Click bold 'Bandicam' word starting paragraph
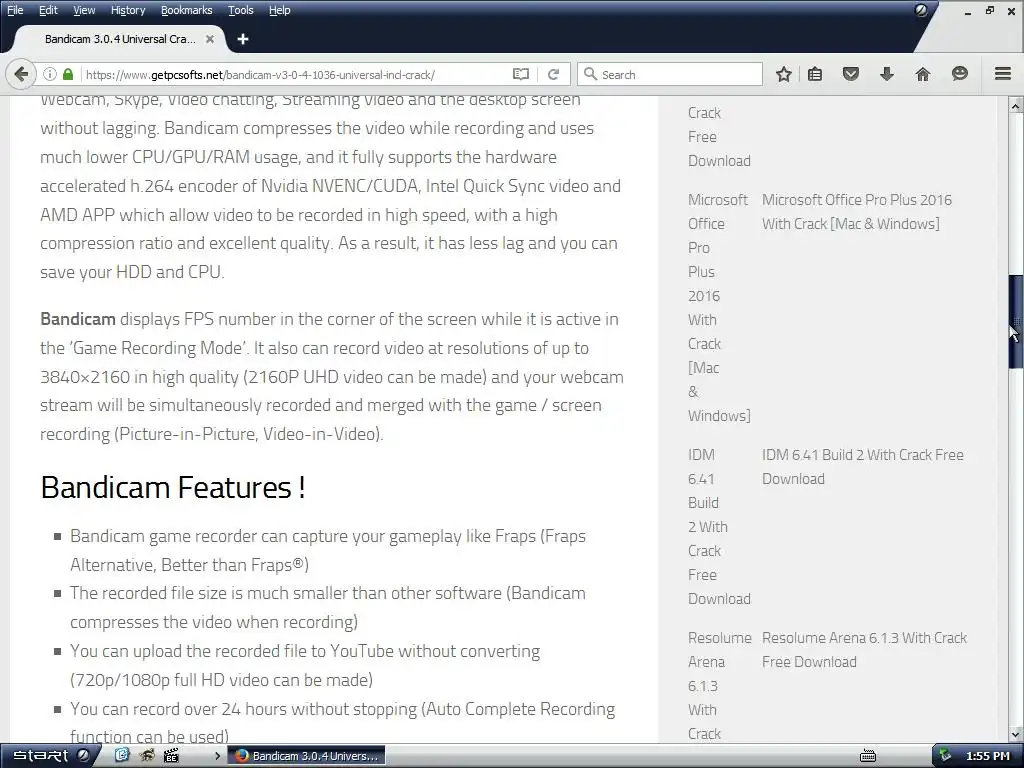Image resolution: width=1024 pixels, height=768 pixels. click(78, 319)
